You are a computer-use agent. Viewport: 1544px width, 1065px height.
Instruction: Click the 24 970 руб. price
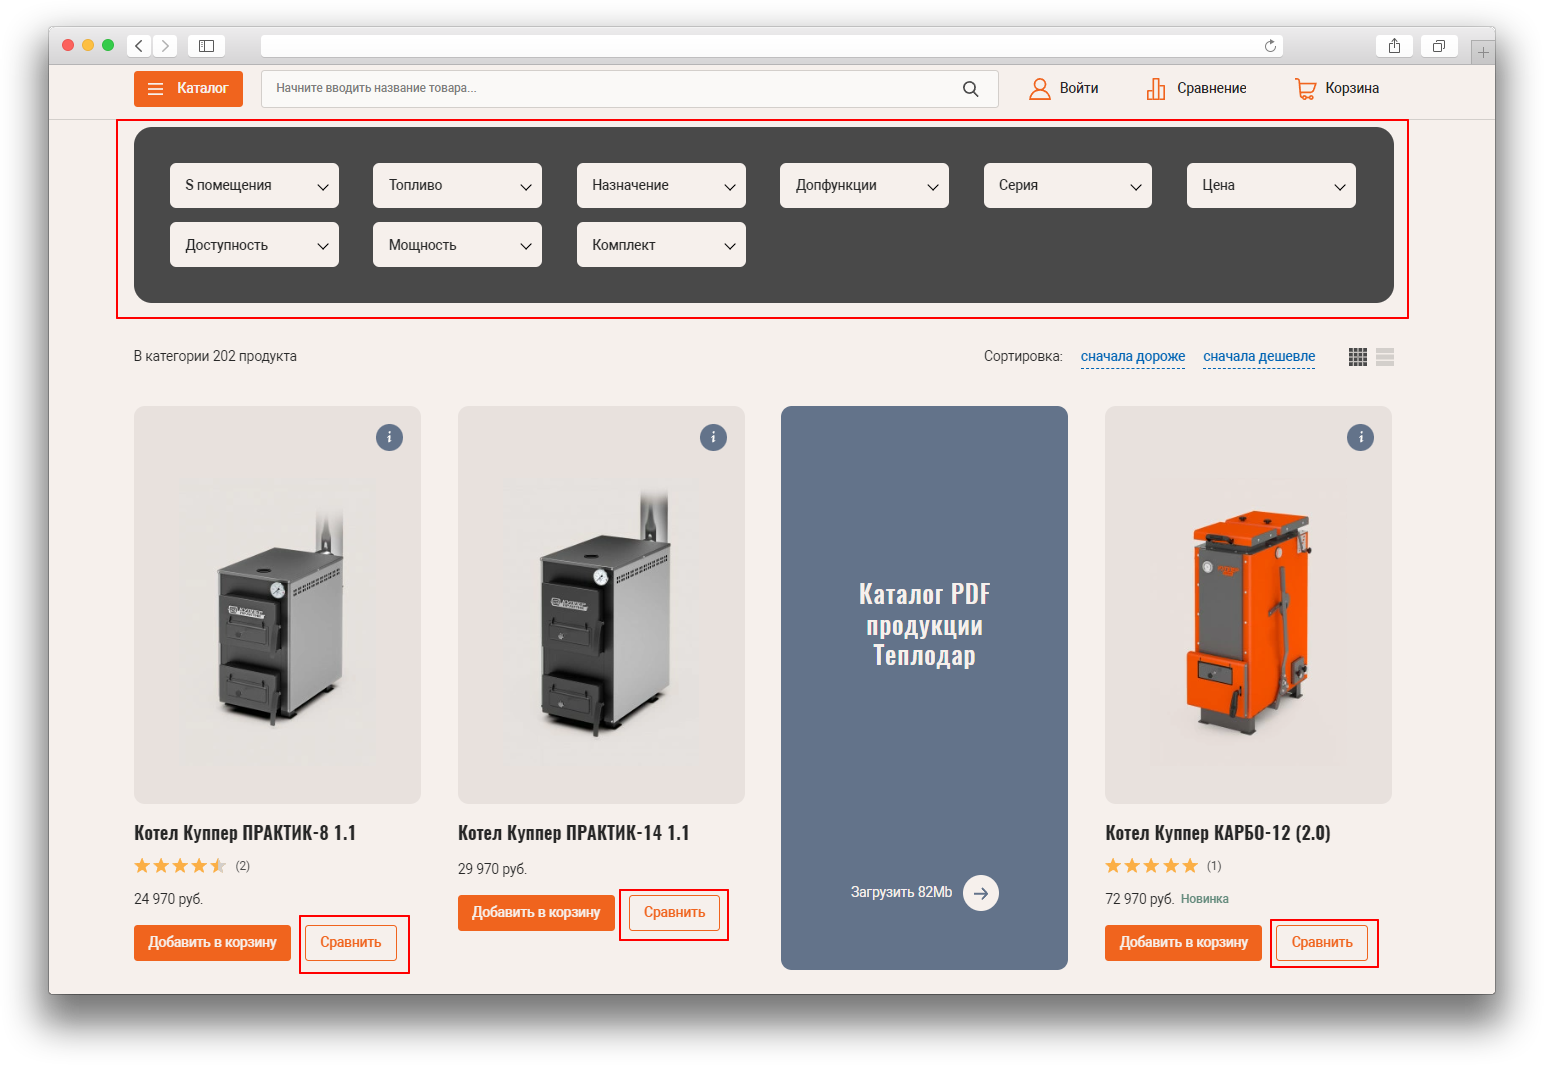168,899
